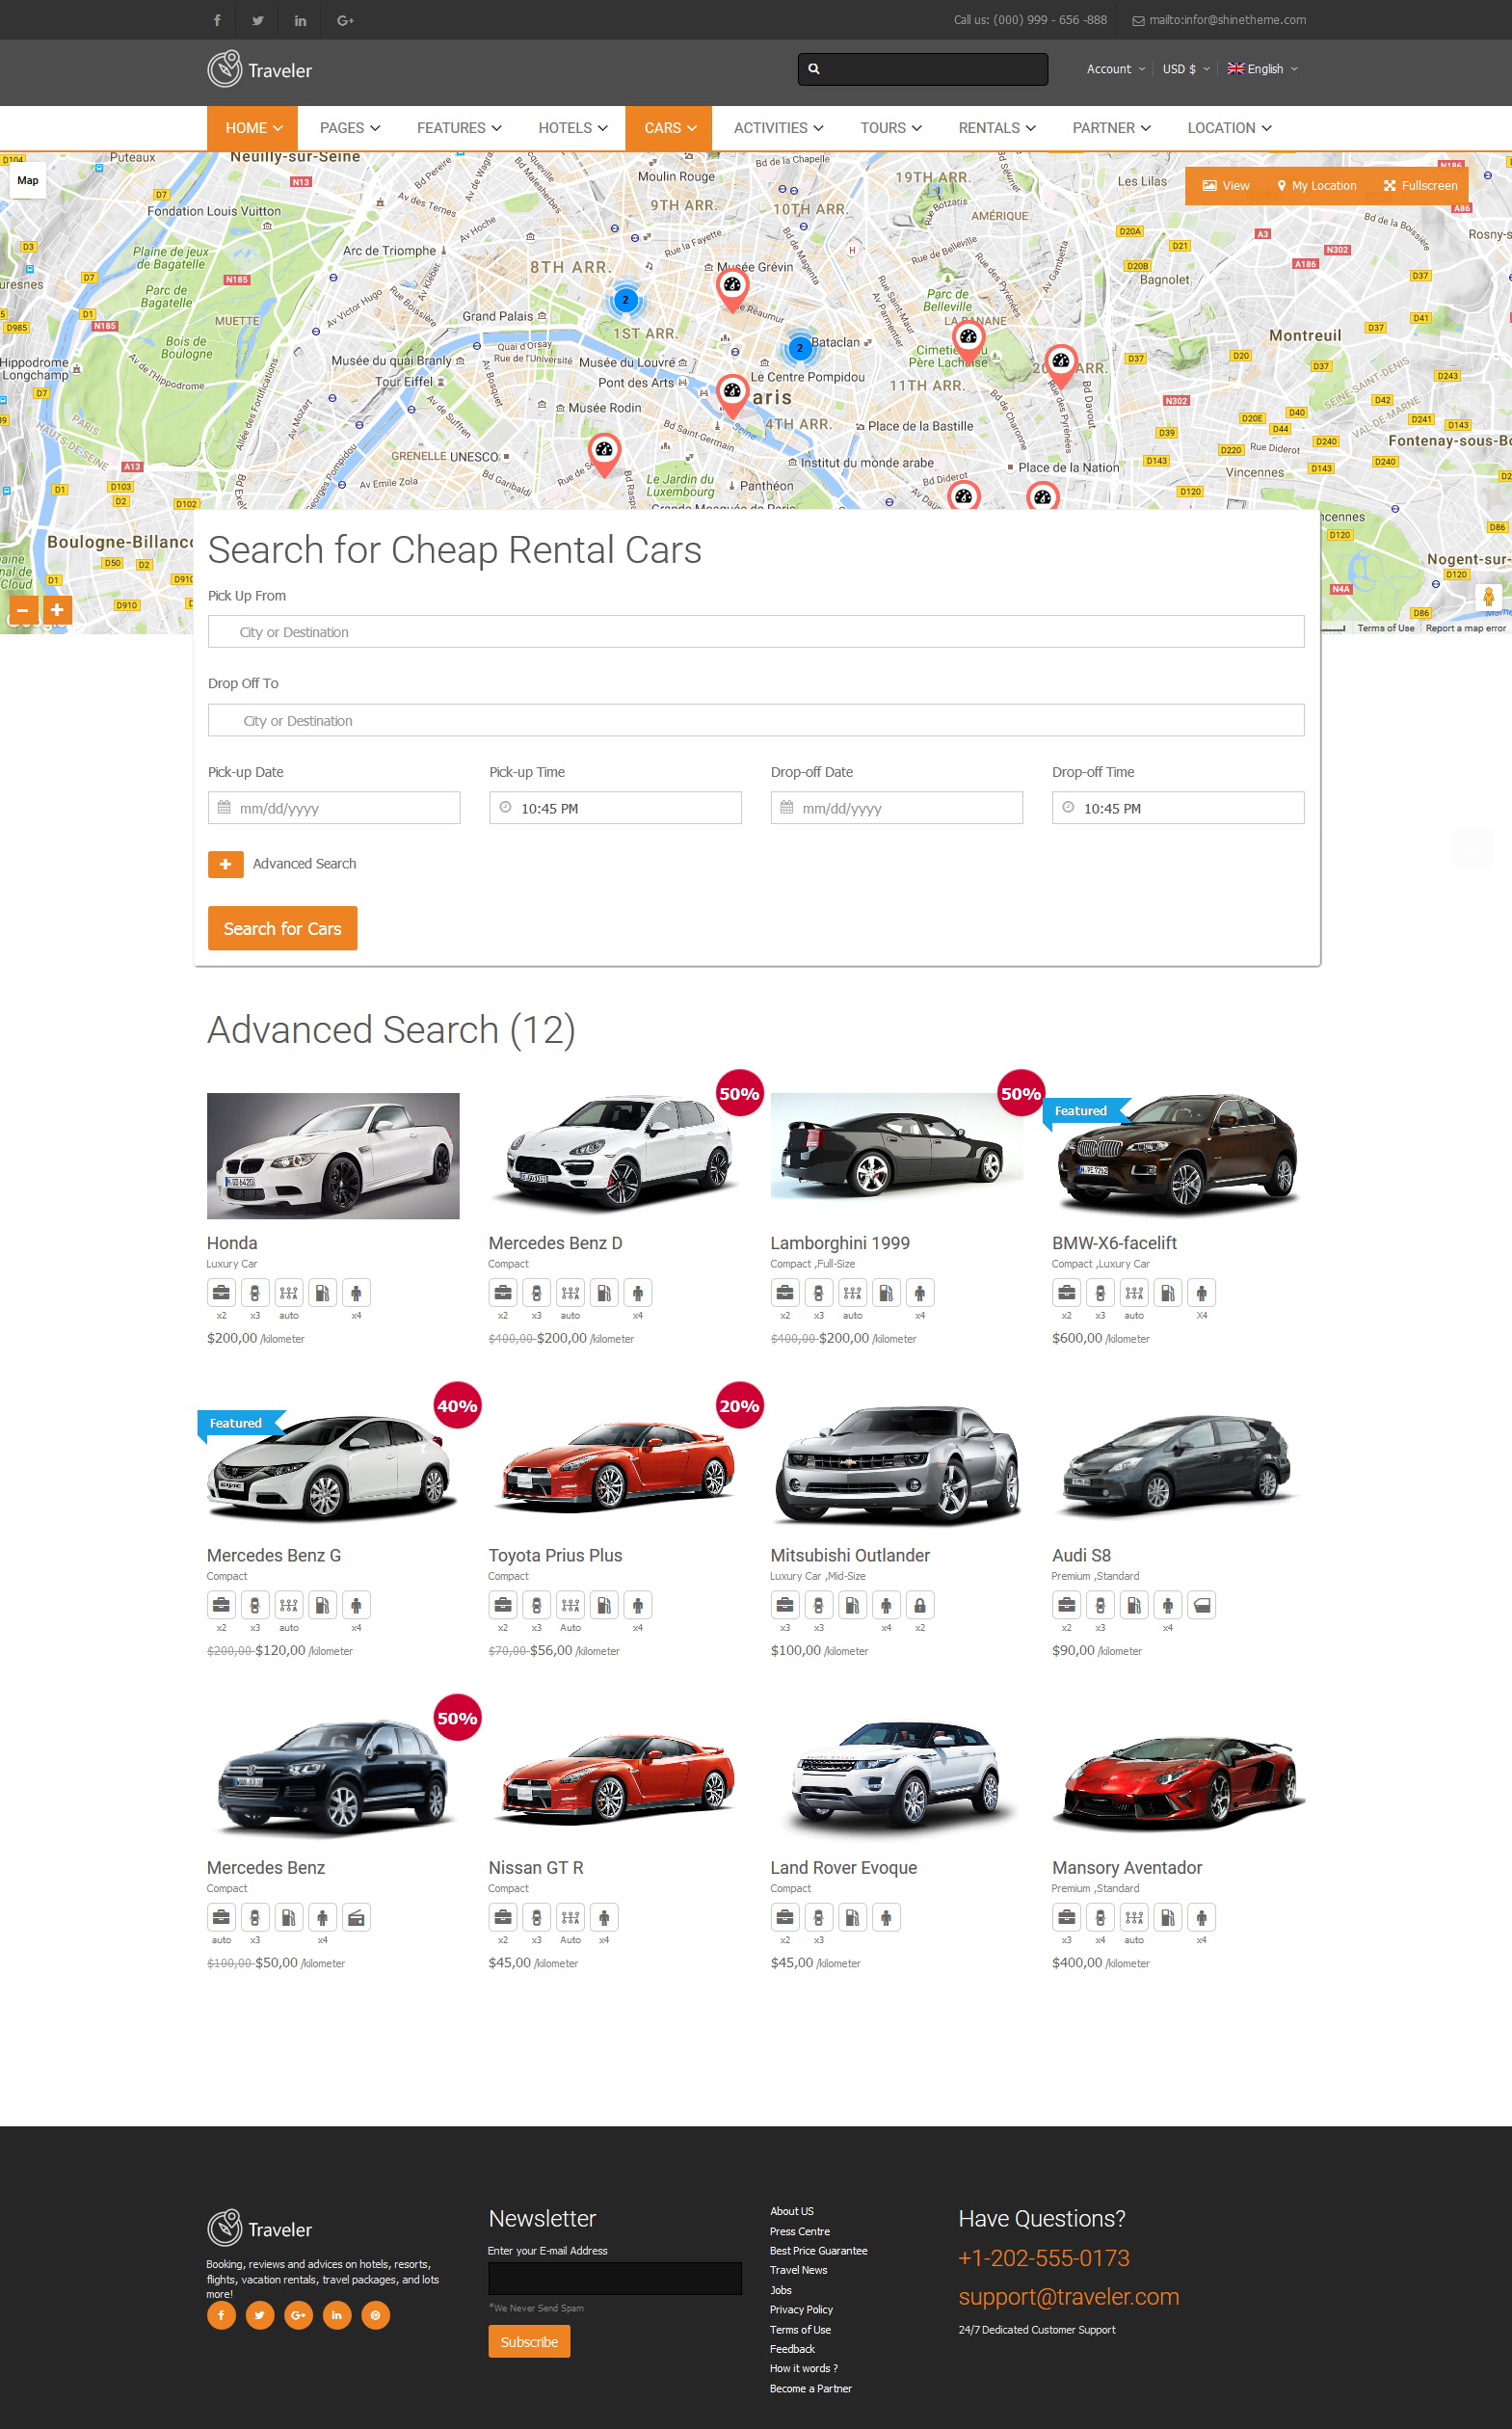Click the blue cluster marker near Bataclan
The height and width of the screenshot is (2429, 1512).
(799, 348)
